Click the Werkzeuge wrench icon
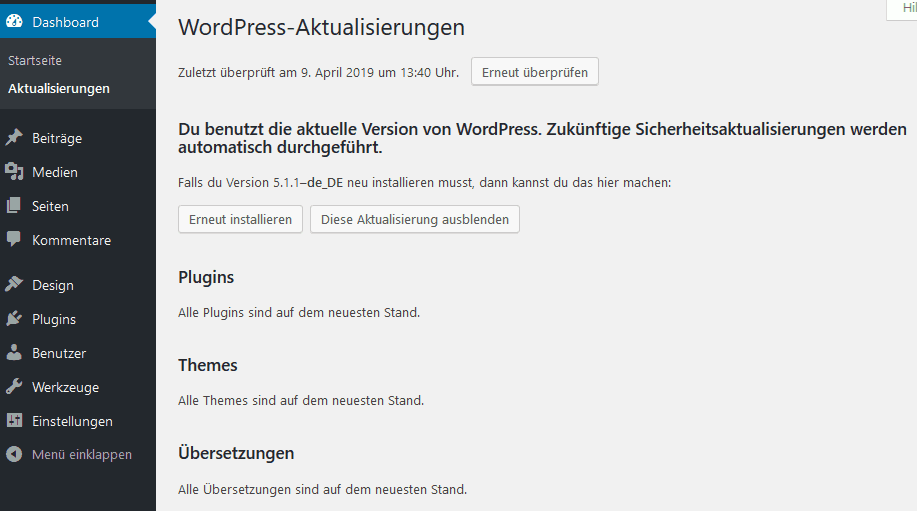The height and width of the screenshot is (511, 917). coord(14,386)
